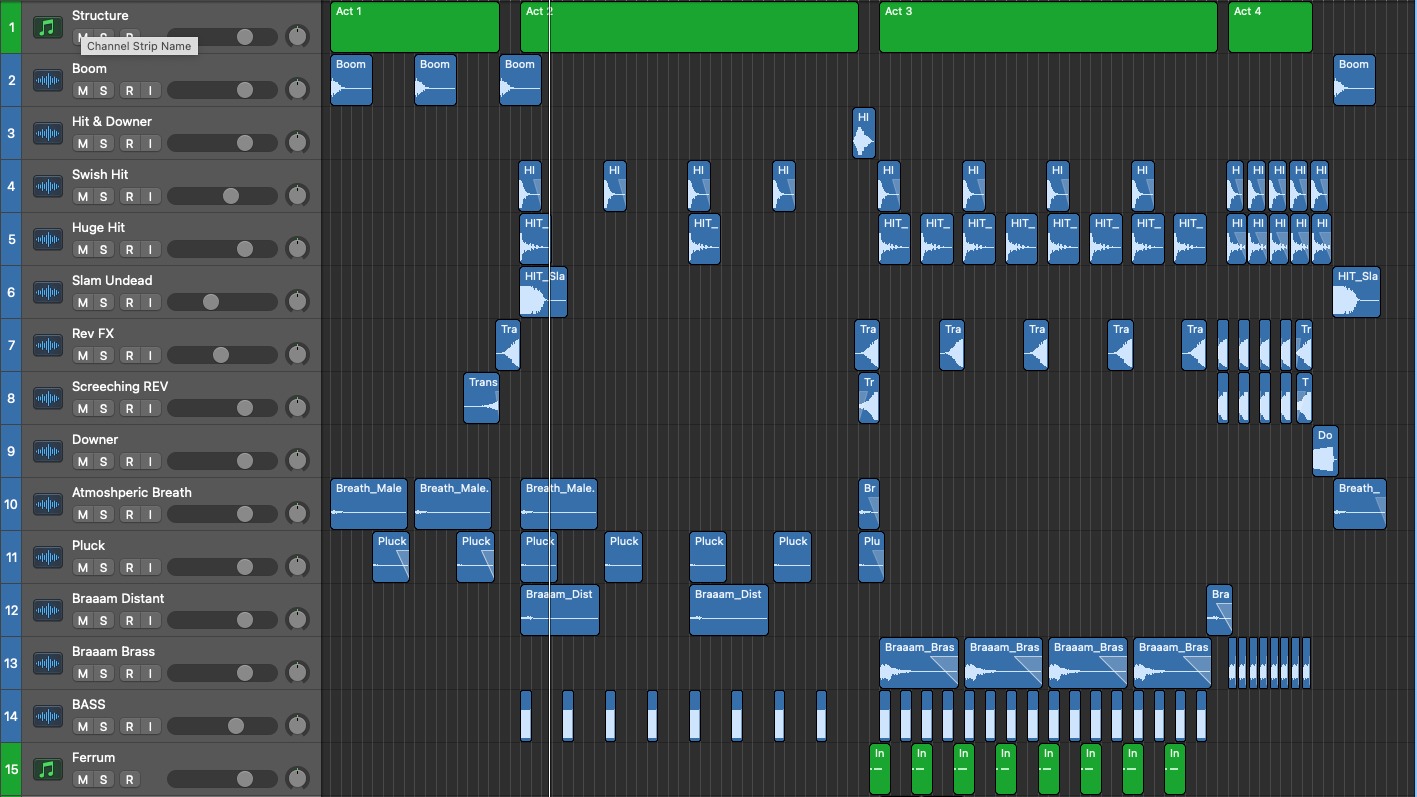Click the Rev FX track's audio icon
This screenshot has width=1417, height=797.
tap(48, 345)
